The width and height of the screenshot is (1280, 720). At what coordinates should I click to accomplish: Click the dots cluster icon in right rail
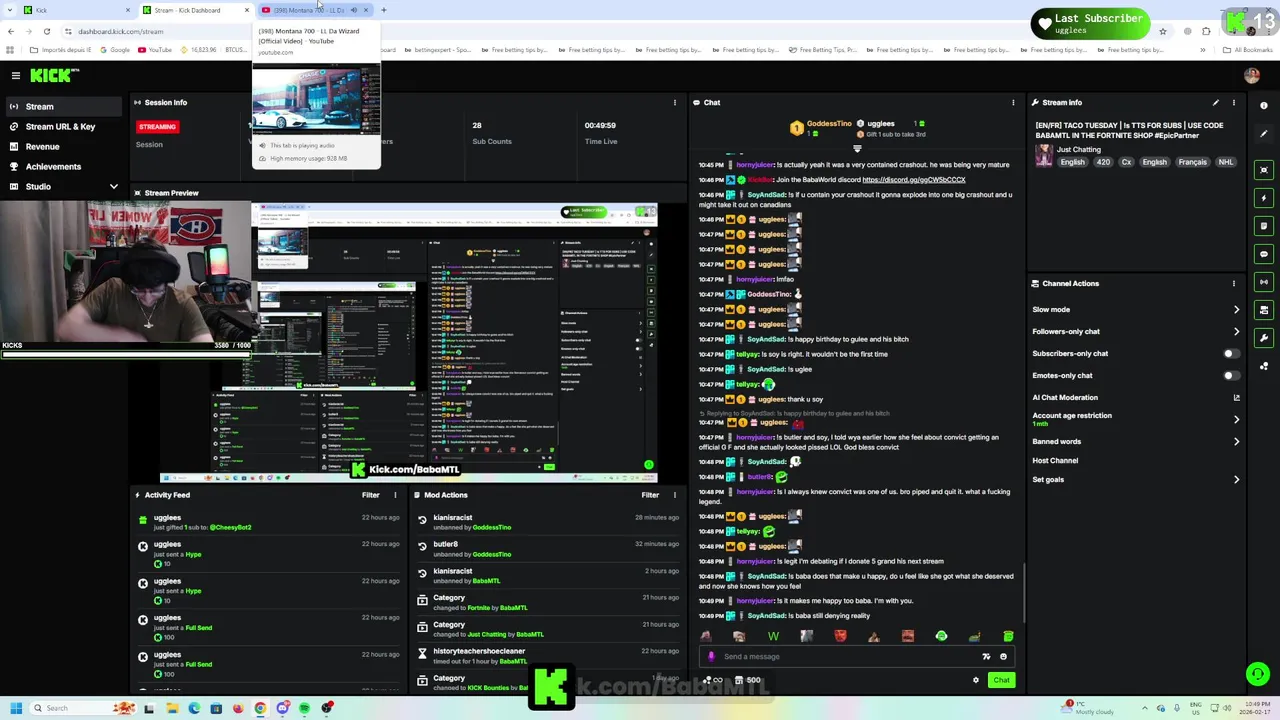1264,366
